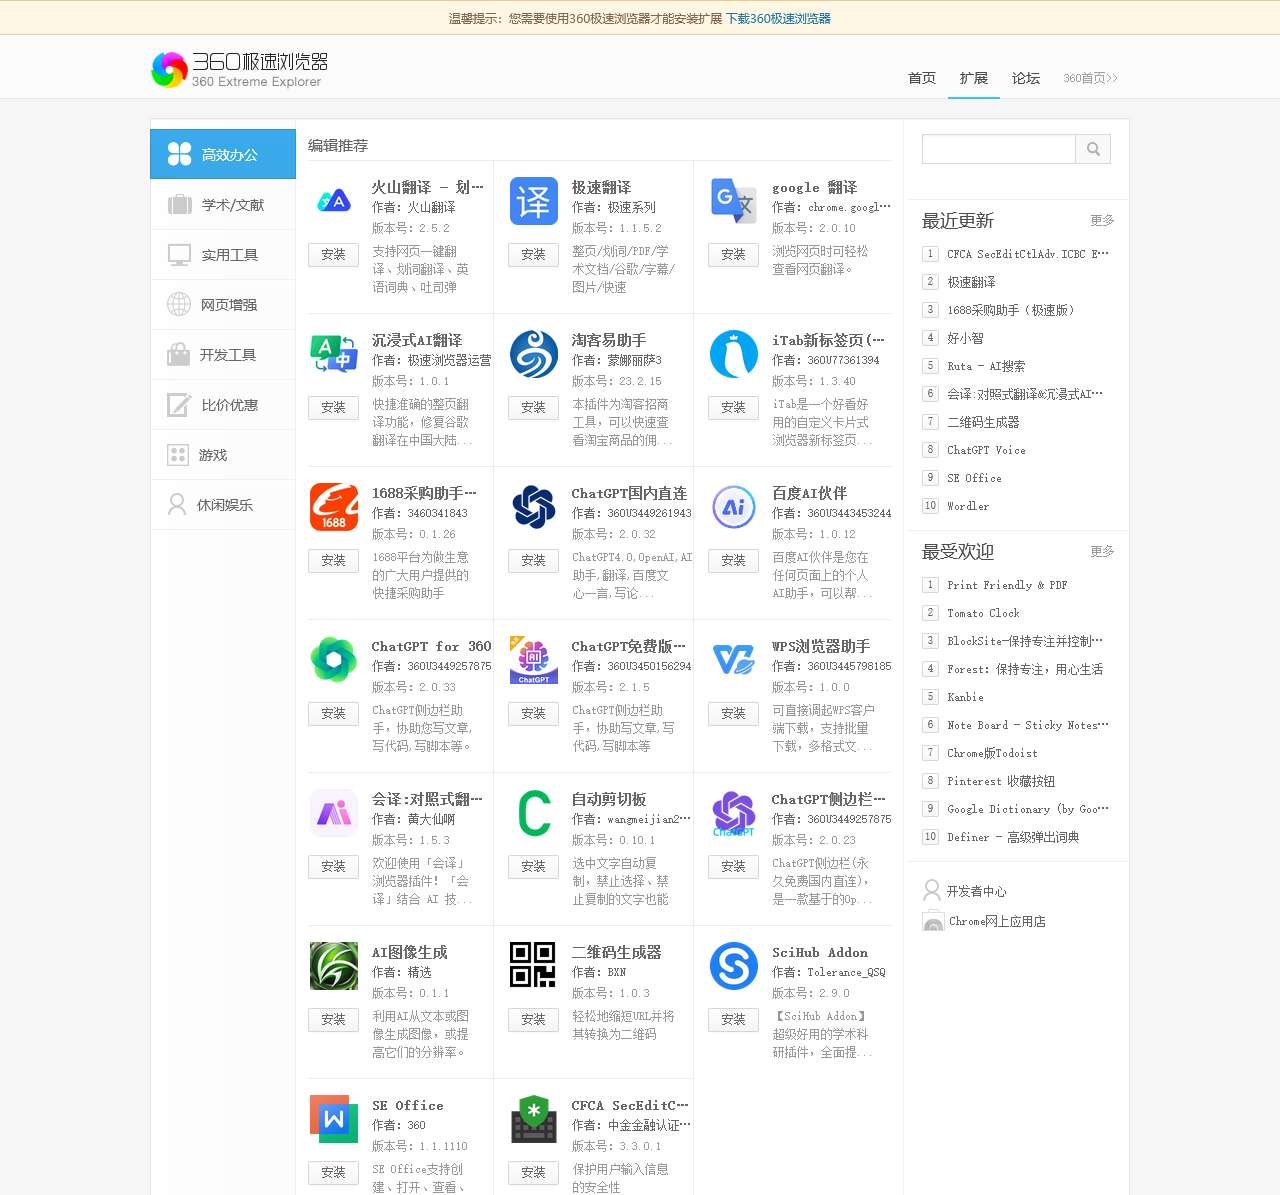Viewport: 1280px width, 1195px height.
Task: Open the ChatGPT国内直连 extension icon
Action: (534, 507)
